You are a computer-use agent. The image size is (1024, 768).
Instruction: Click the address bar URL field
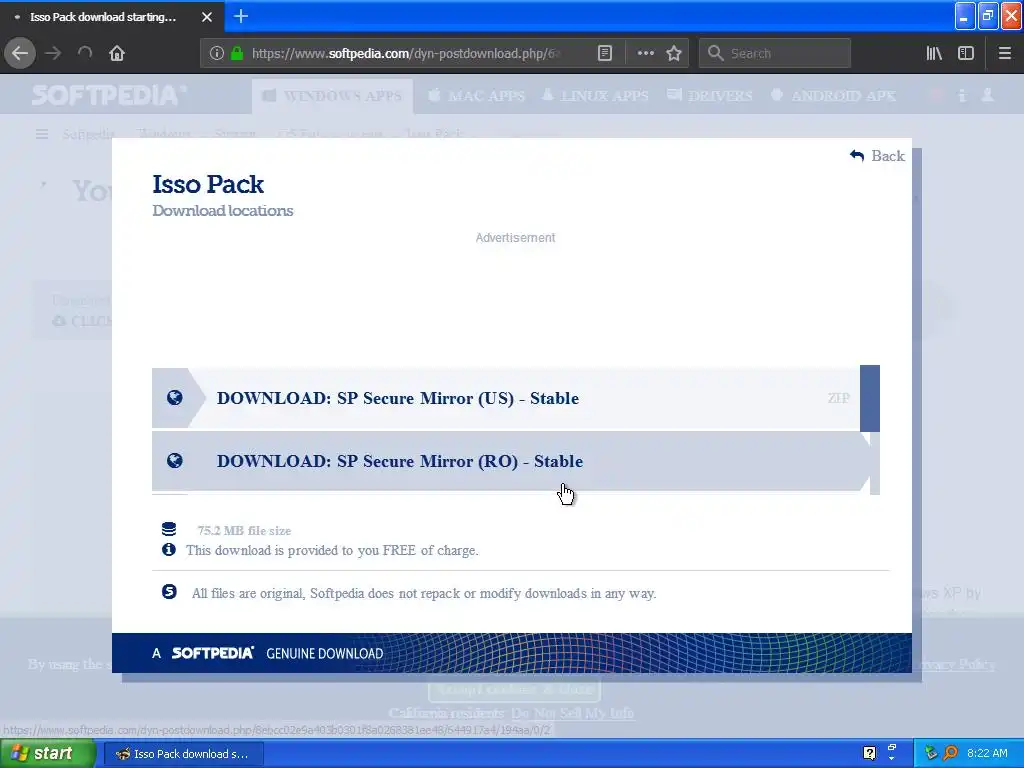coord(405,54)
